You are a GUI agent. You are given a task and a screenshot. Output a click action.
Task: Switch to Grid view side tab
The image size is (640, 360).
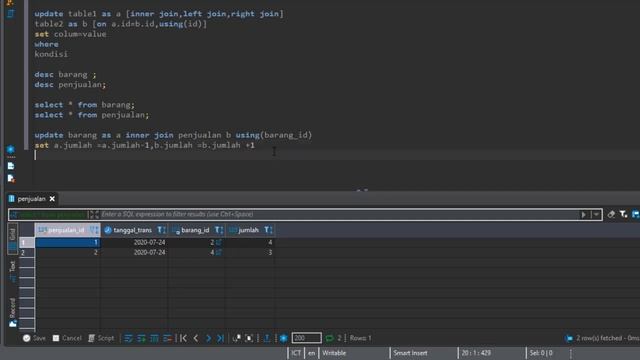13,239
